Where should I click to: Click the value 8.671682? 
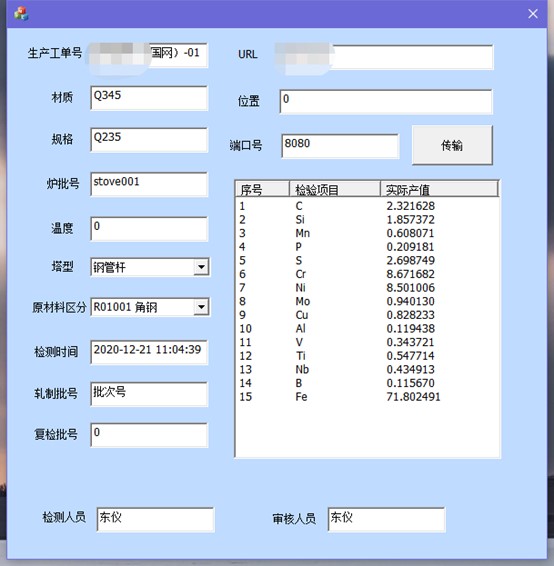click(x=411, y=274)
